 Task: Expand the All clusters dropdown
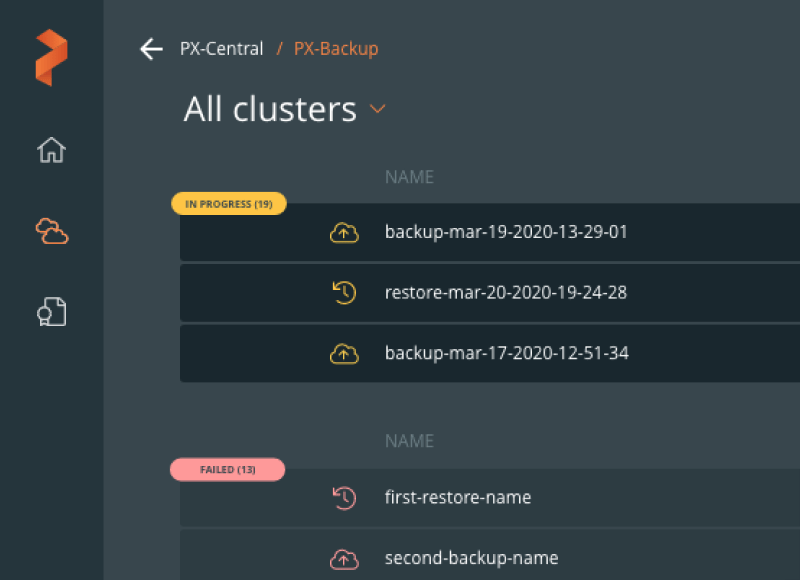[377, 110]
